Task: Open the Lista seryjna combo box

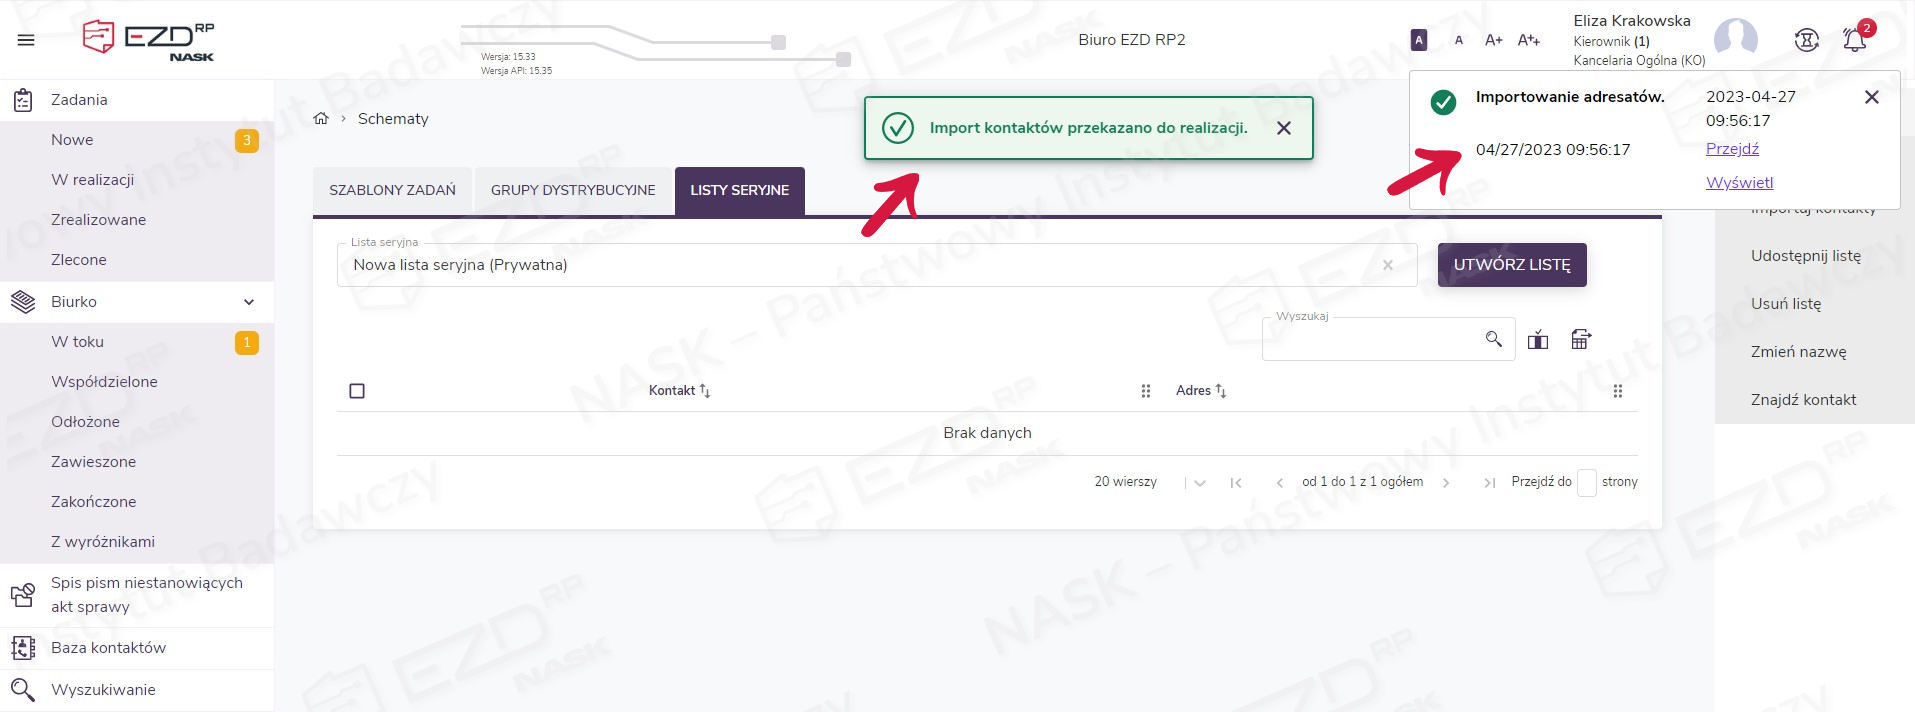Action: click(x=860, y=265)
